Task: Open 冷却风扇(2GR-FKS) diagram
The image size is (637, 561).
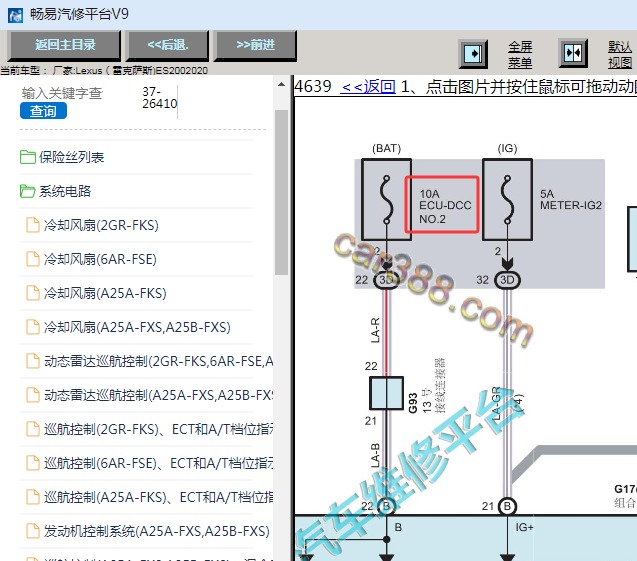Action: pyautogui.click(x=101, y=225)
